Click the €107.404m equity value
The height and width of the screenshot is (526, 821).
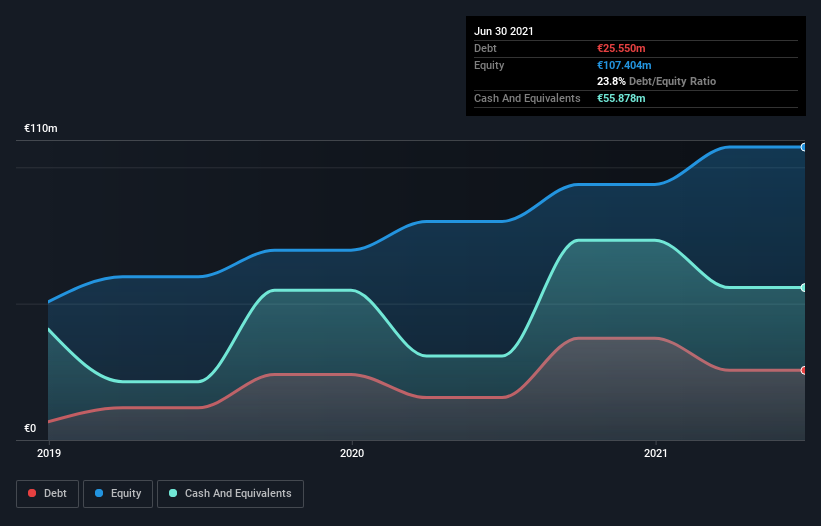click(624, 65)
